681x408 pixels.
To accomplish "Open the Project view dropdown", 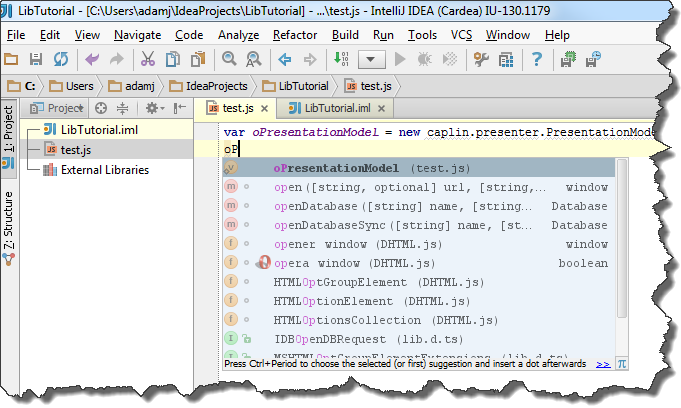I will [x=56, y=108].
